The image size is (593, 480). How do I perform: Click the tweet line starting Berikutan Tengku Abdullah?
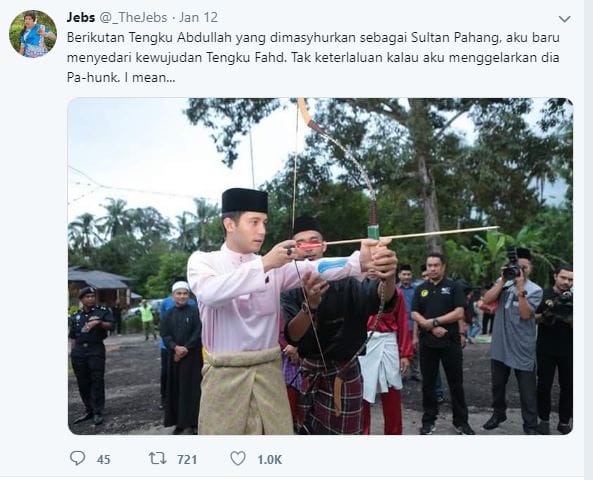pos(313,37)
